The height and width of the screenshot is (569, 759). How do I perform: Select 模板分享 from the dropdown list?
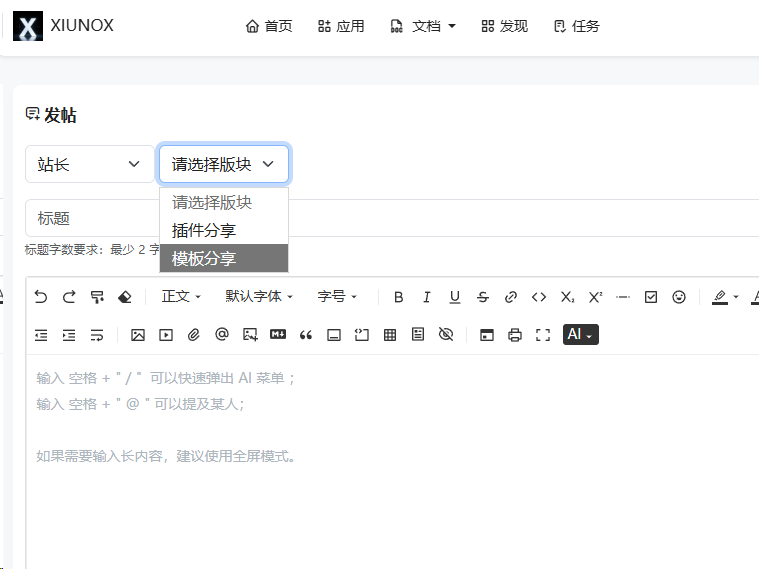click(x=224, y=258)
